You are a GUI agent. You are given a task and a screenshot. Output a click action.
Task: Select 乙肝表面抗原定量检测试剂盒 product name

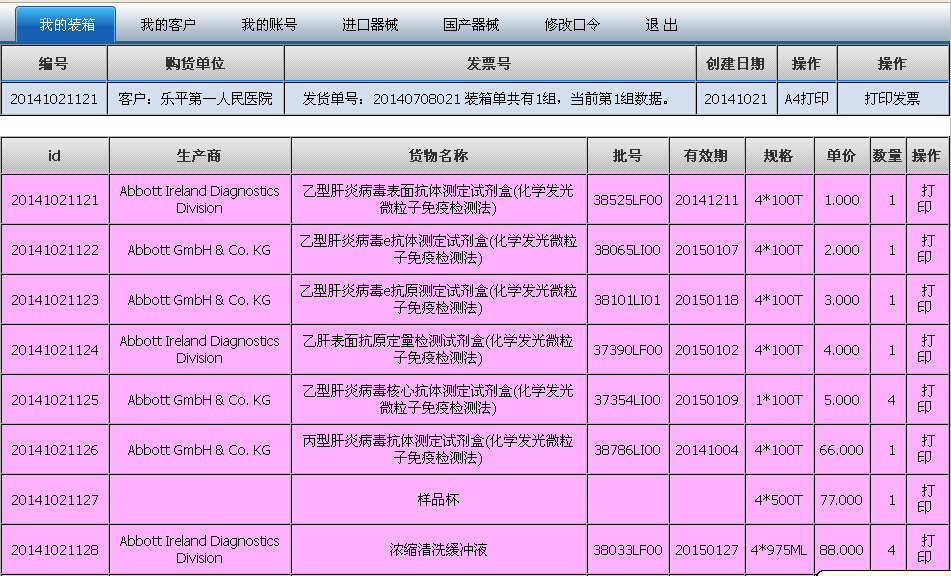pyautogui.click(x=439, y=349)
